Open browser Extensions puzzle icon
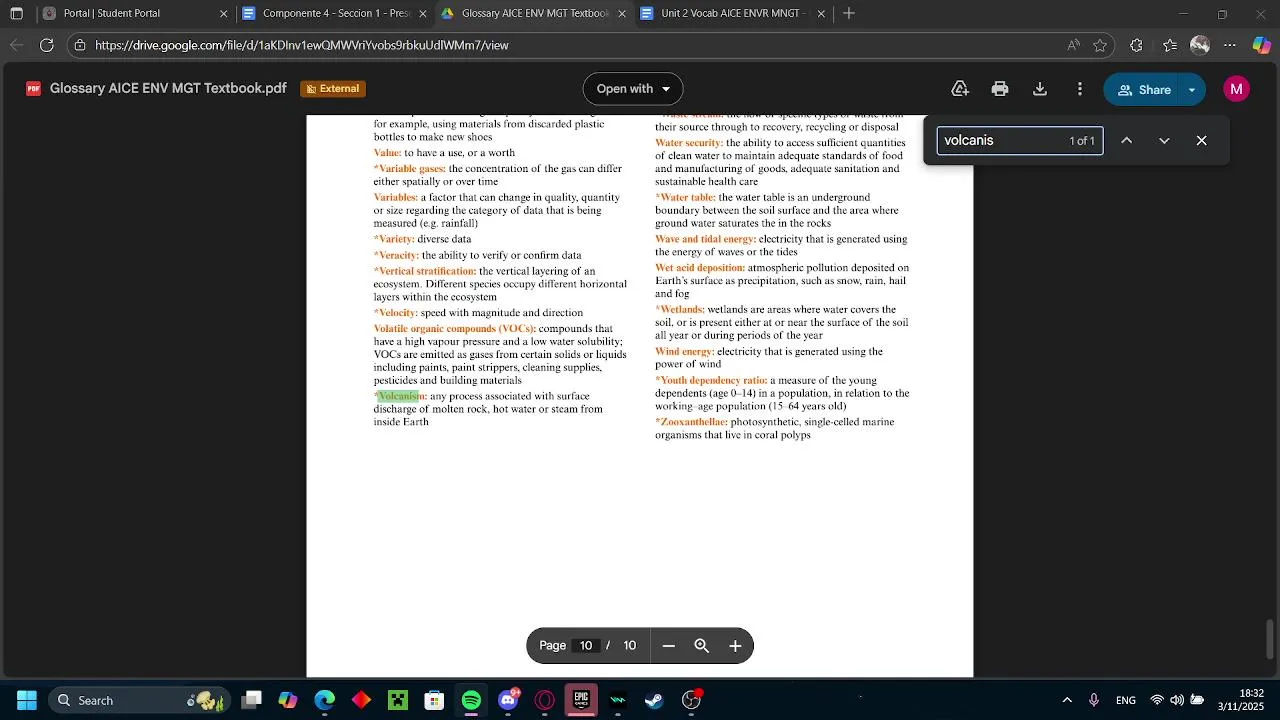Screen dimensions: 1280x720 1136,45
